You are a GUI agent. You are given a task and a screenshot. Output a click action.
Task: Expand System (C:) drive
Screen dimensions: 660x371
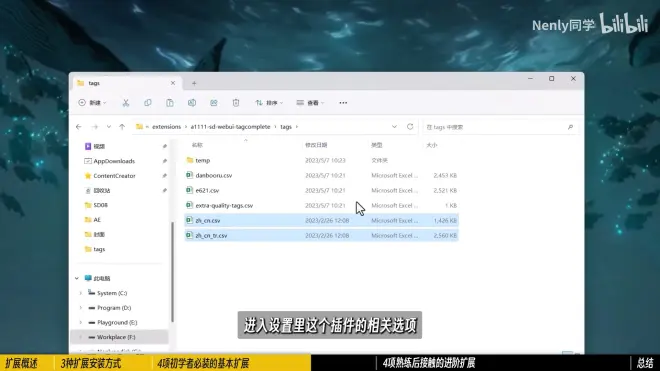click(80, 293)
